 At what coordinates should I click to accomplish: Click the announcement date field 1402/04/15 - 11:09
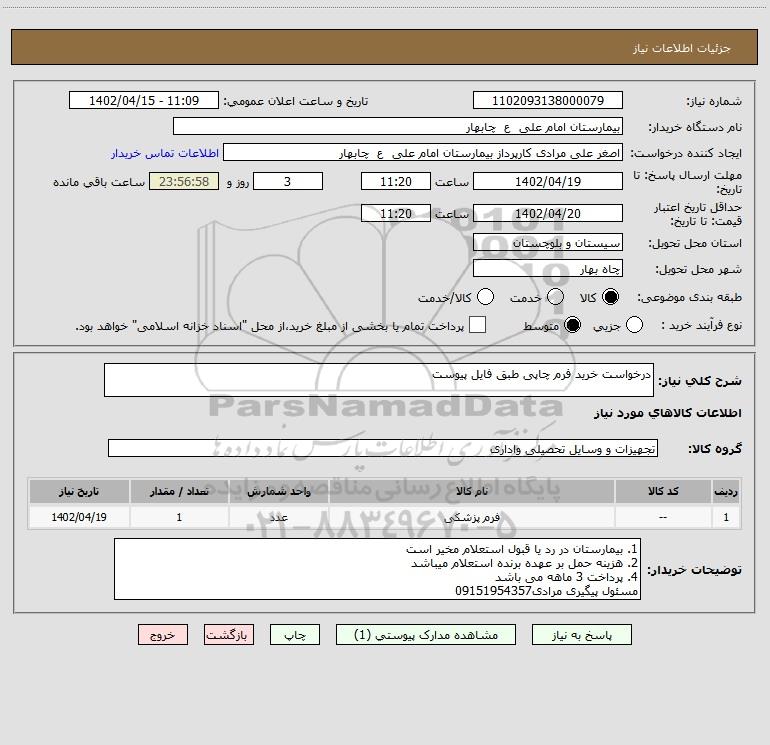click(144, 101)
